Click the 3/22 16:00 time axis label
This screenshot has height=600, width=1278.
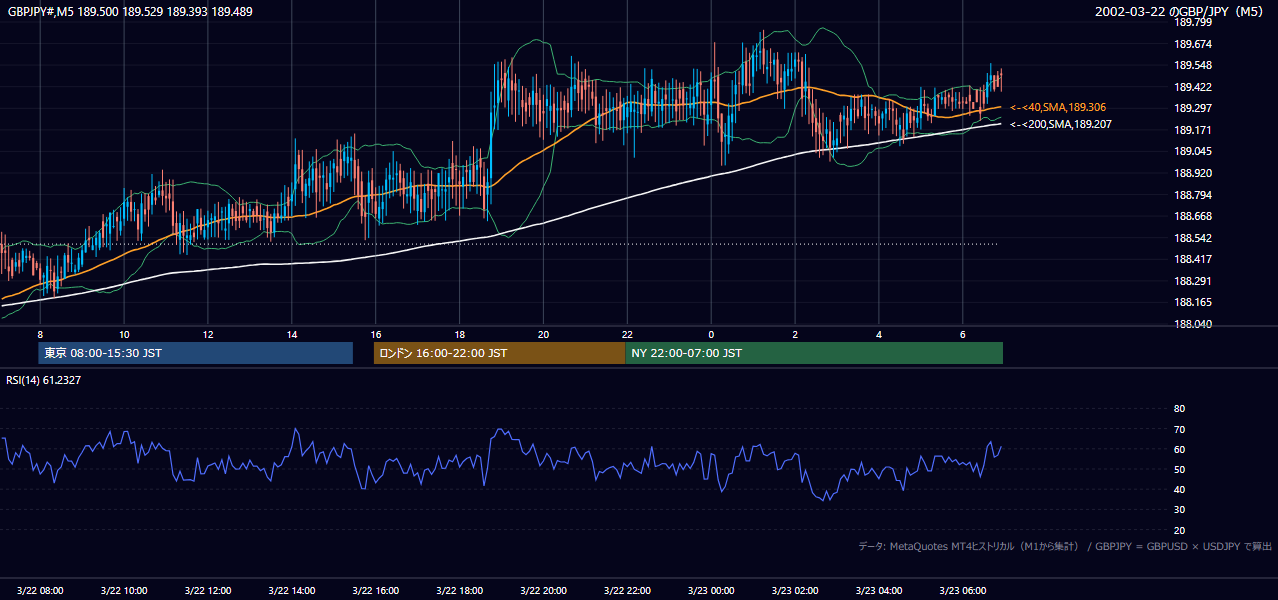coord(376,591)
